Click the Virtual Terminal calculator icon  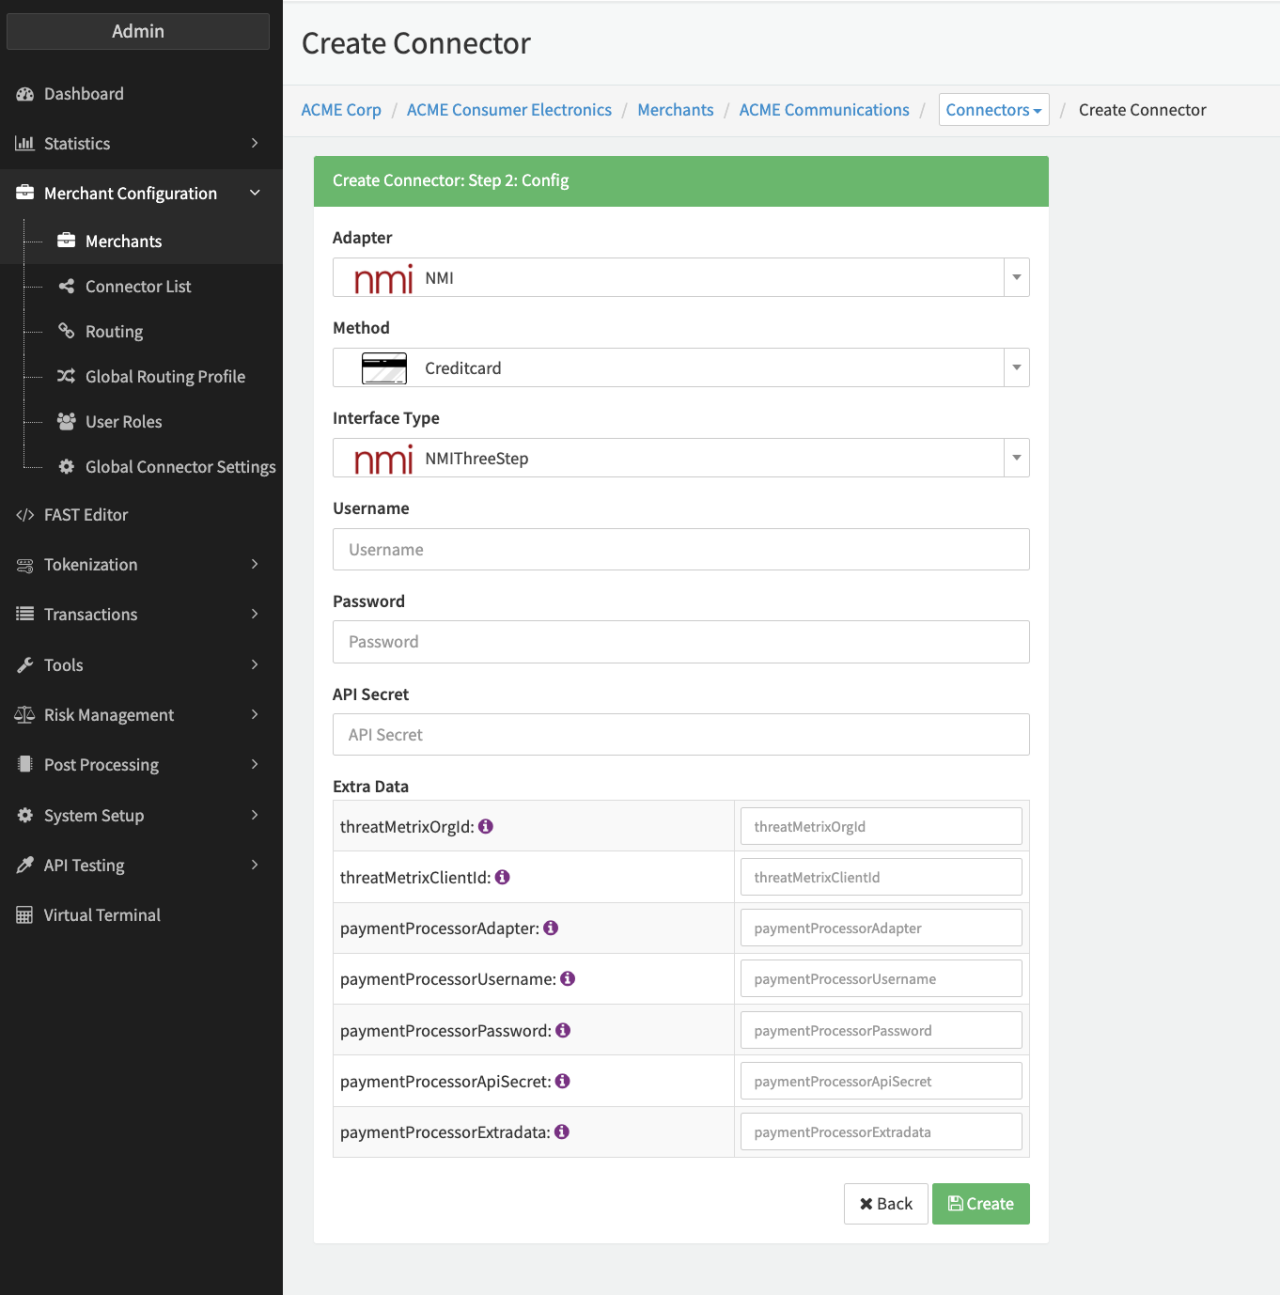pos(25,915)
